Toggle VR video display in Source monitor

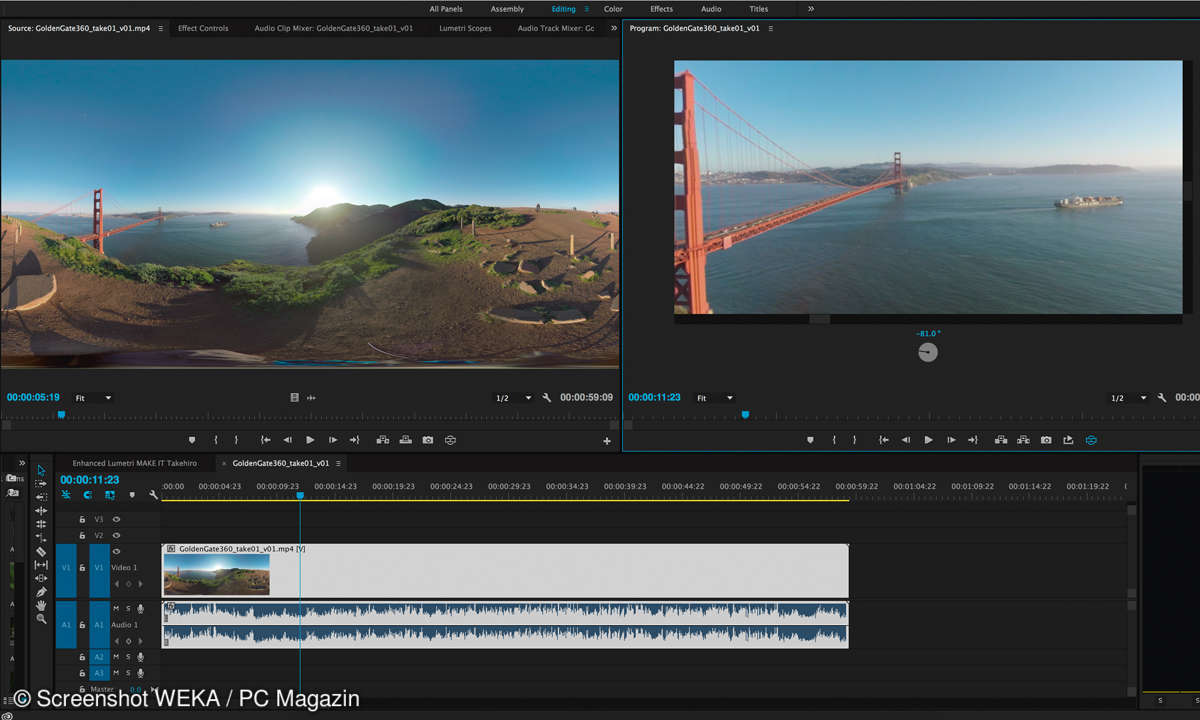coord(451,440)
